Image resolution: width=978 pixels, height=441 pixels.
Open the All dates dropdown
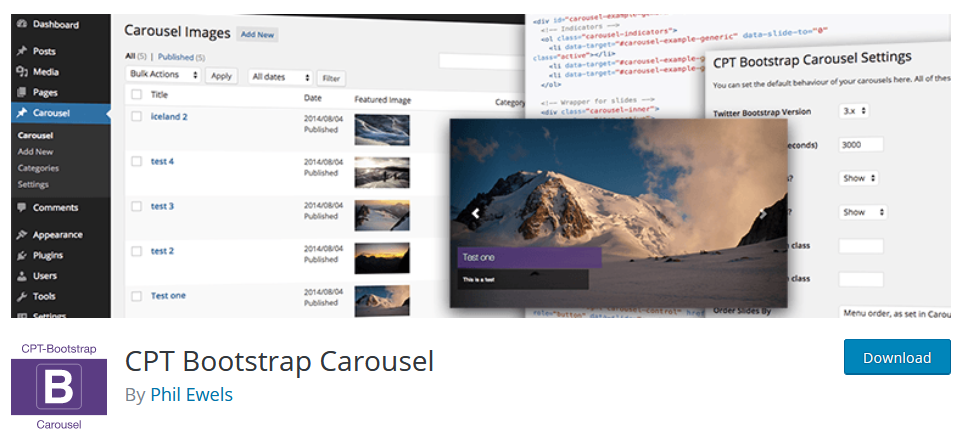(280, 77)
